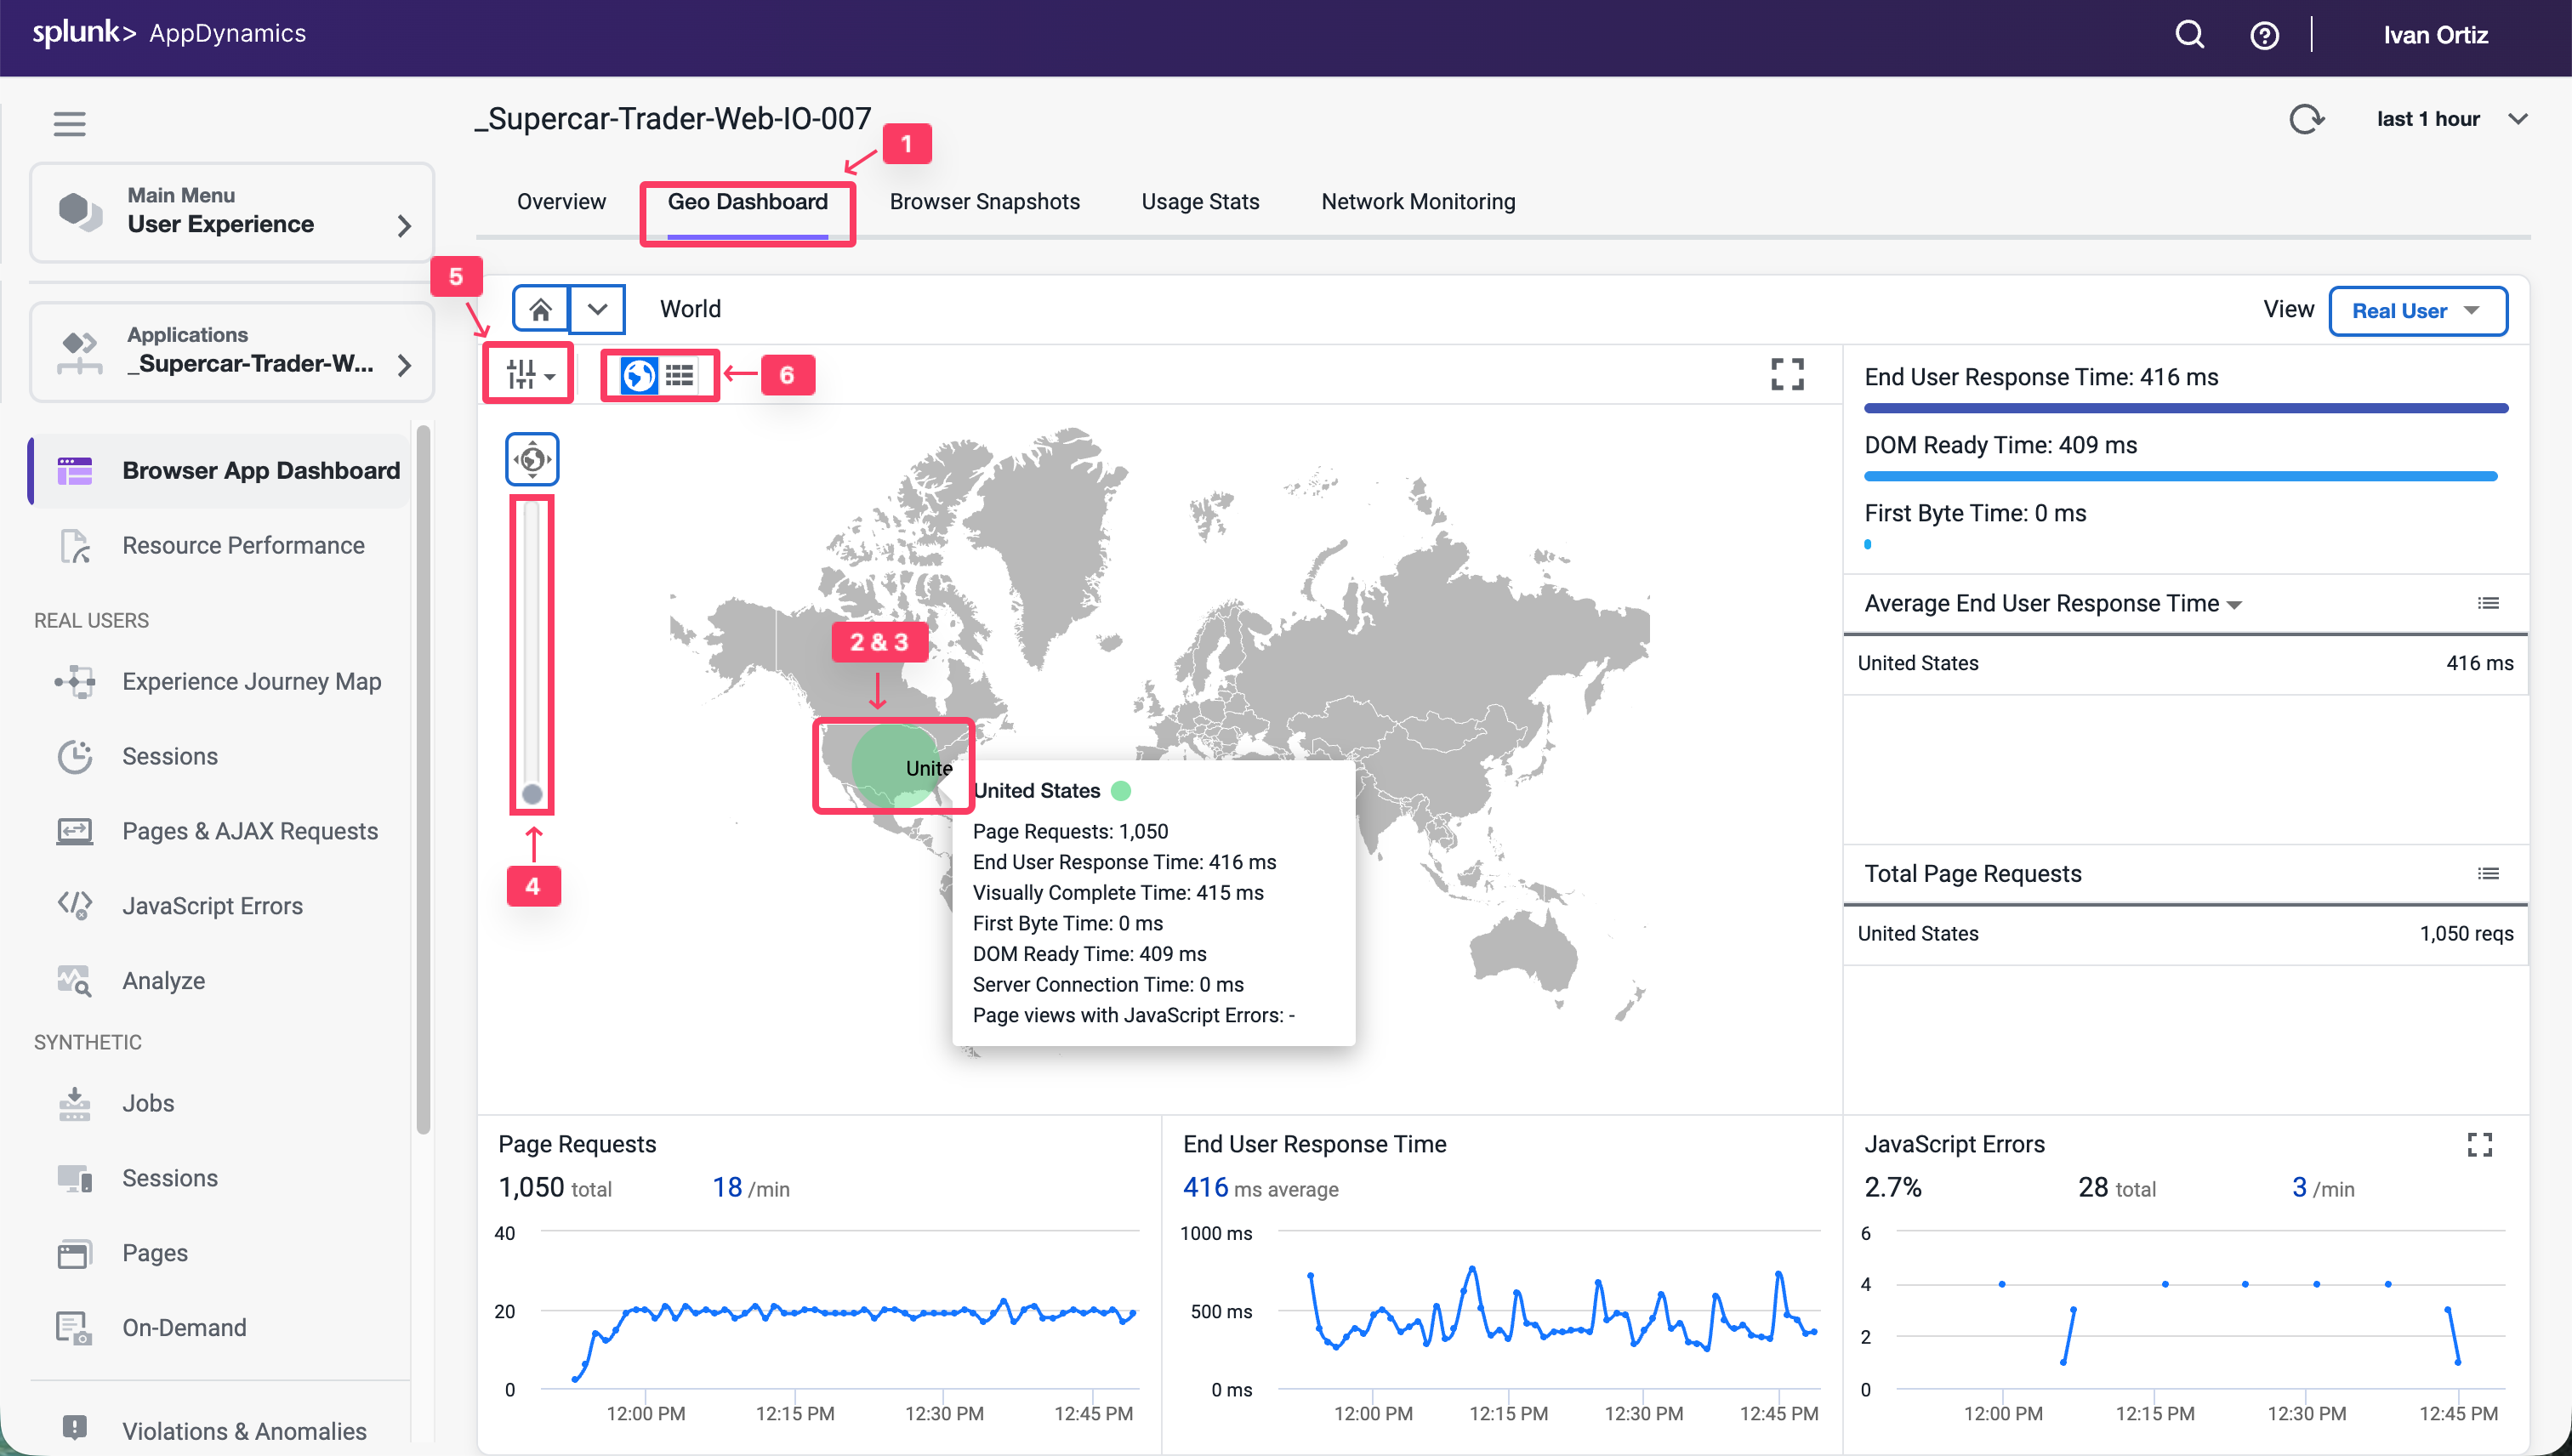The image size is (2572, 1456).
Task: Switch to the grid list view
Action: pos(680,375)
